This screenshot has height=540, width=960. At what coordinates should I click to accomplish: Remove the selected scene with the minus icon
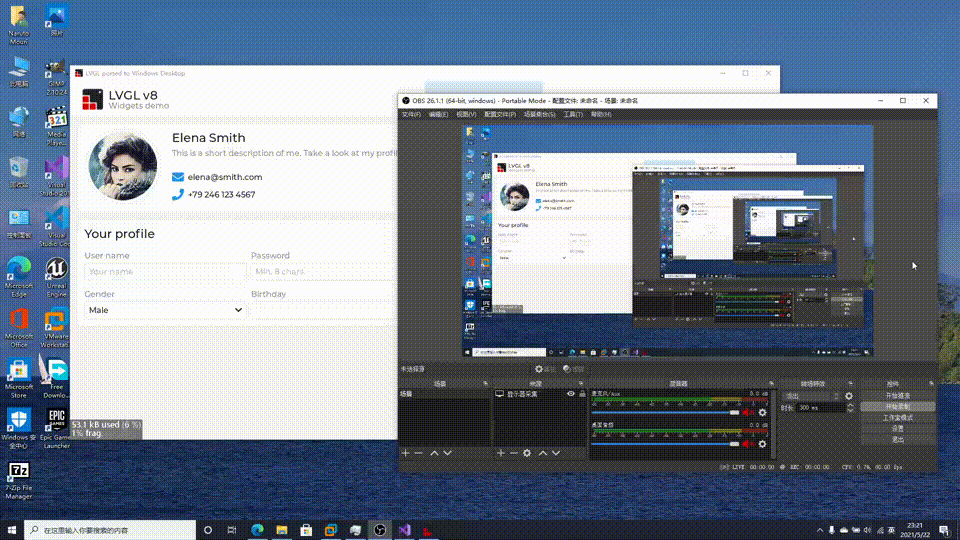coord(419,453)
